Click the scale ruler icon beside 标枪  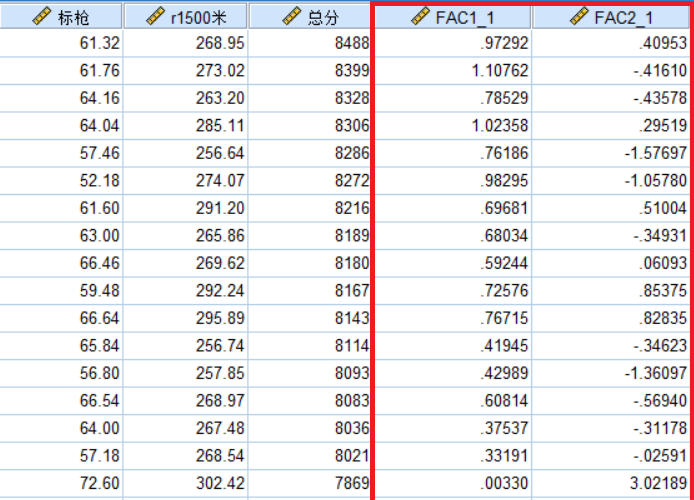[x=41, y=17]
